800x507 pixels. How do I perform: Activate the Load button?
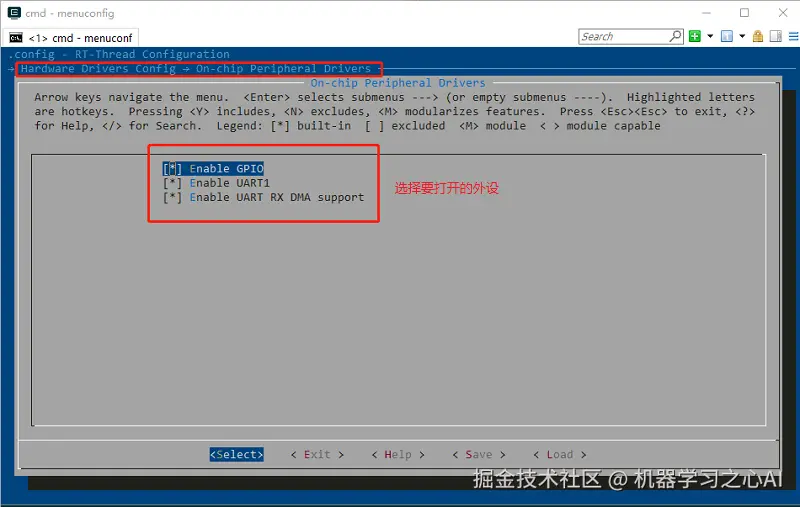click(560, 454)
